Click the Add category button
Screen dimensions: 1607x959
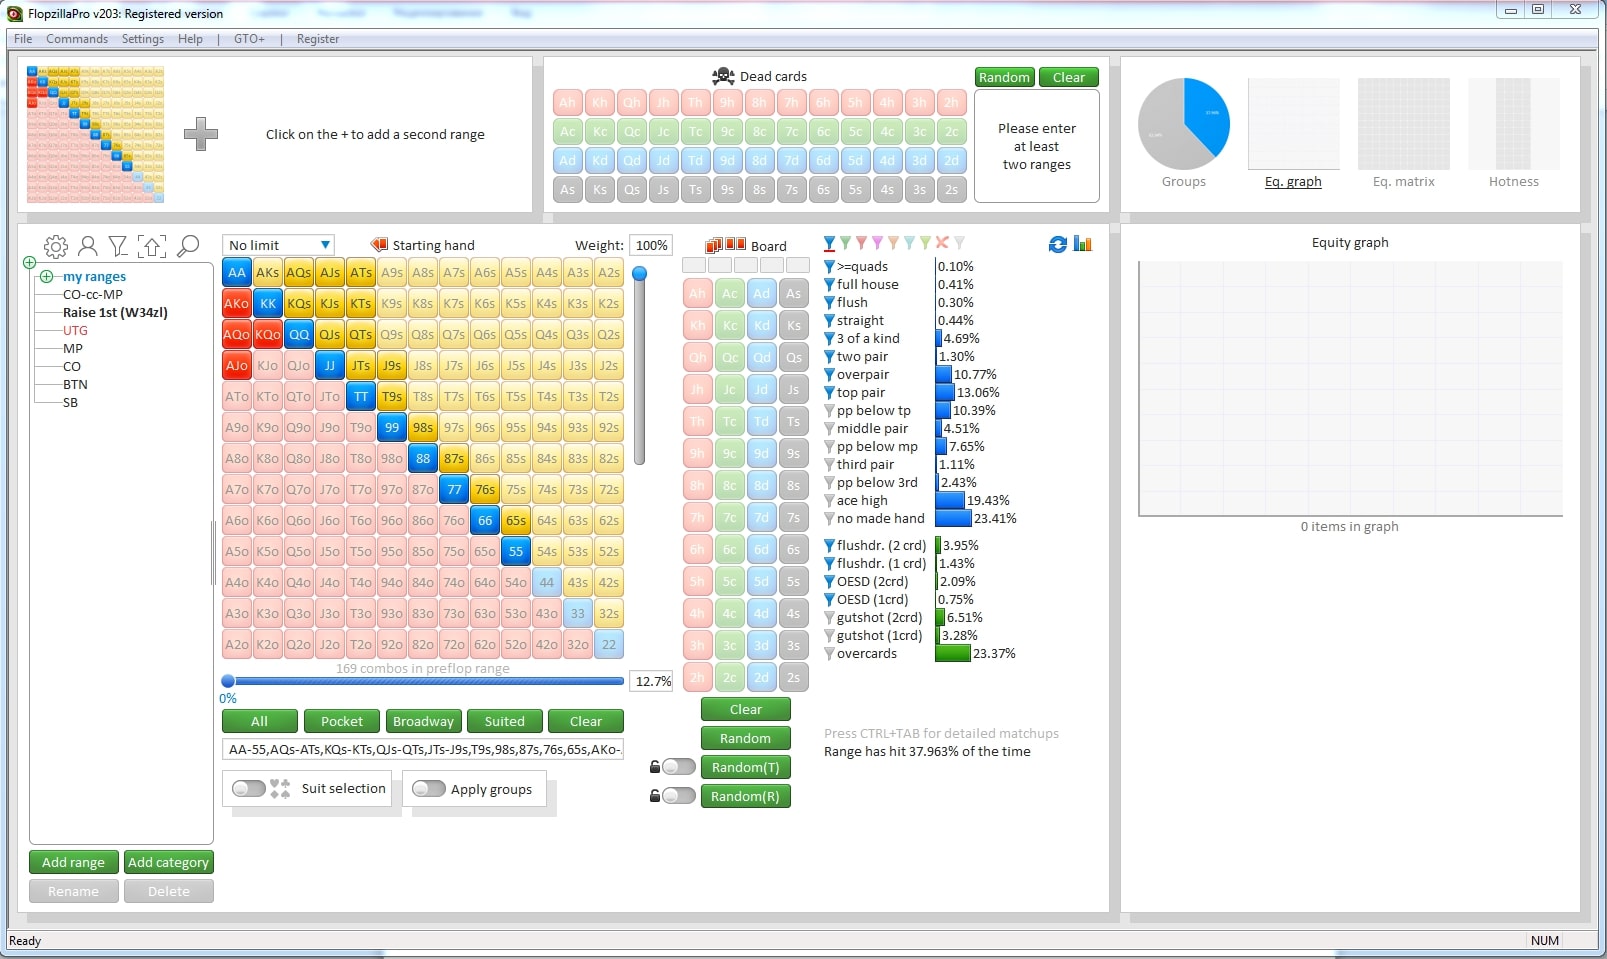click(x=169, y=862)
